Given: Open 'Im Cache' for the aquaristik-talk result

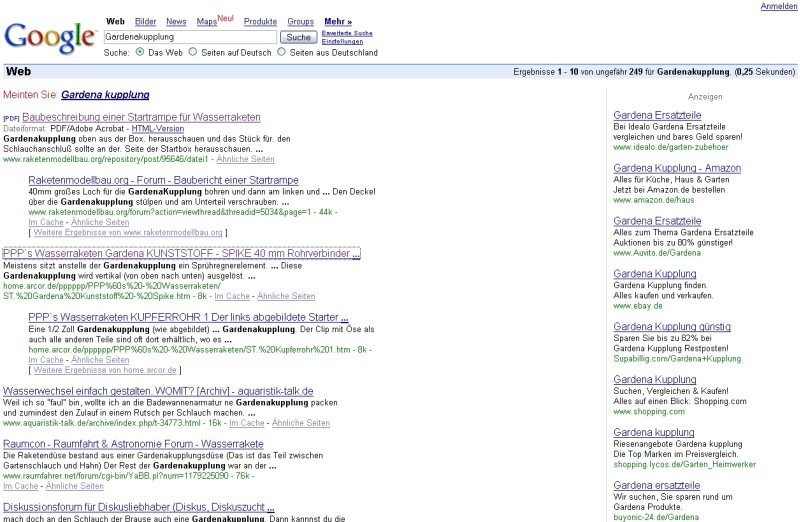Looking at the screenshot, I should point(247,423).
